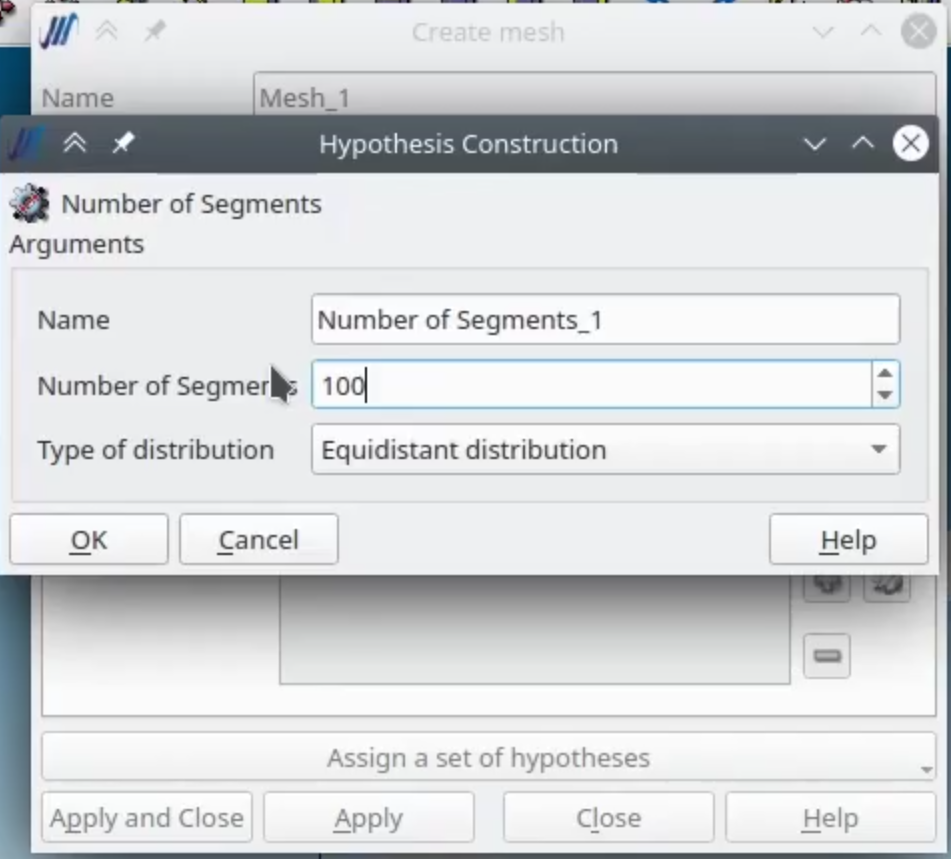Expand Assign a set of hypotheses menu

489,757
